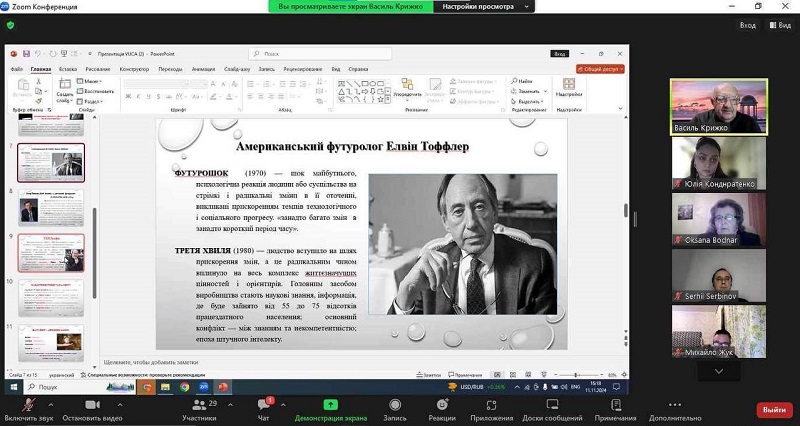Image resolution: width=800 pixels, height=426 pixels.
Task: Start recording with Запись
Action: pyautogui.click(x=395, y=410)
